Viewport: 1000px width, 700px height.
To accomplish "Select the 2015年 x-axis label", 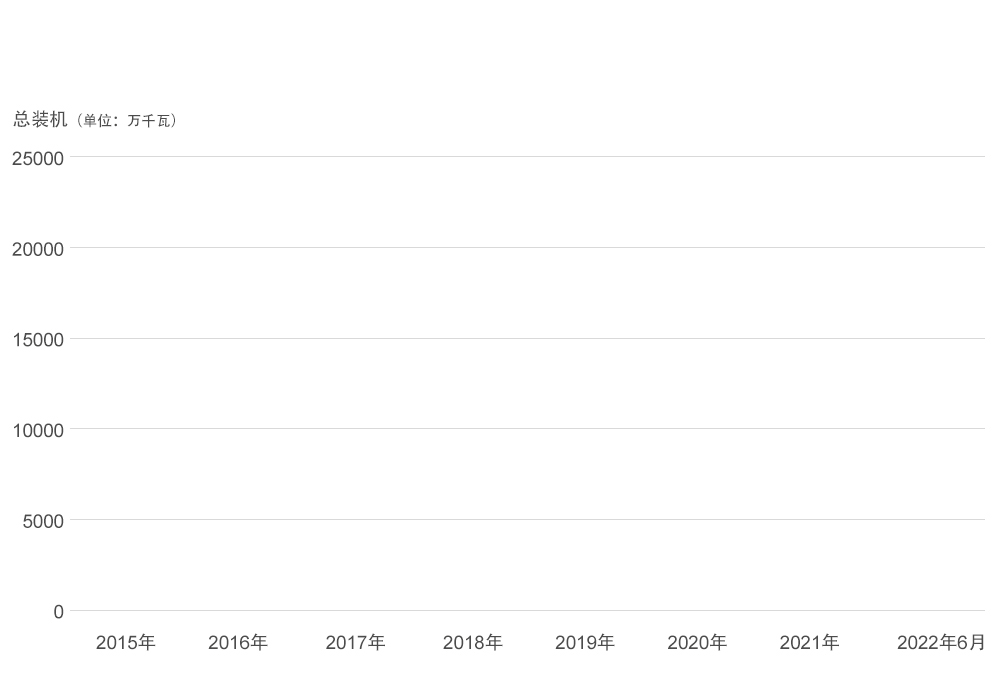I will pos(126,643).
